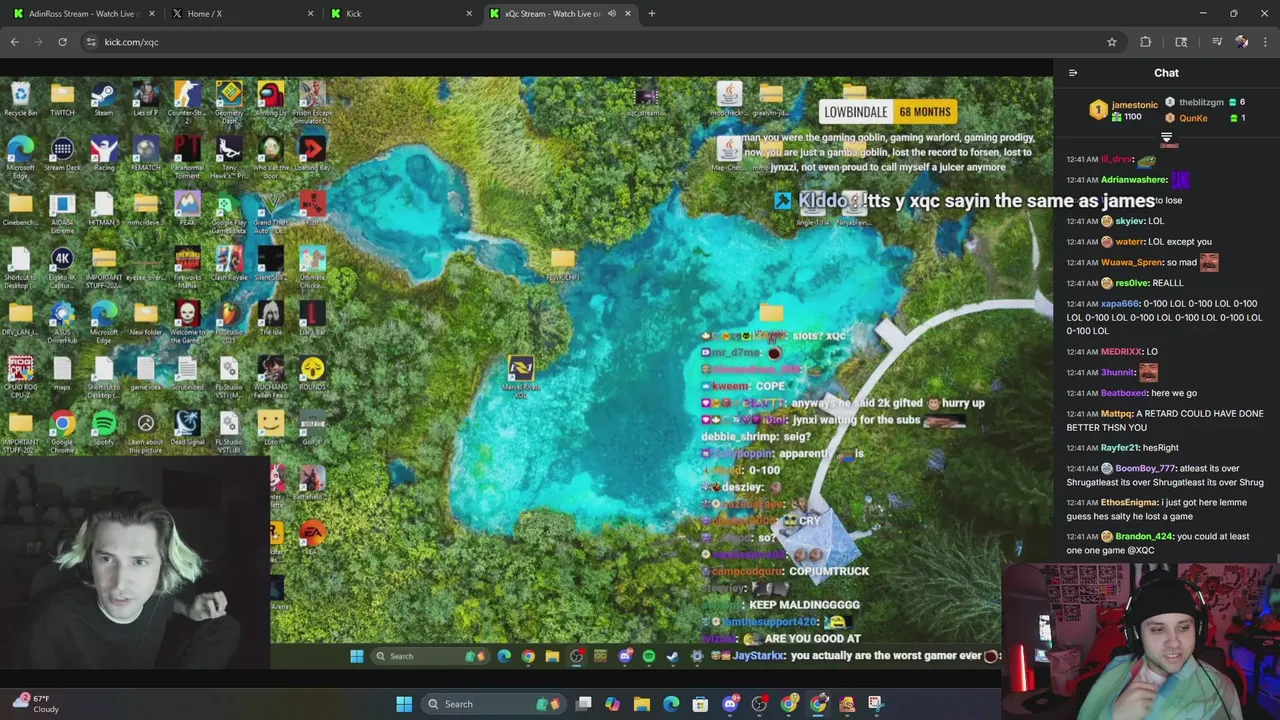
Task: Launch REMATCH desktop icon
Action: (x=145, y=155)
